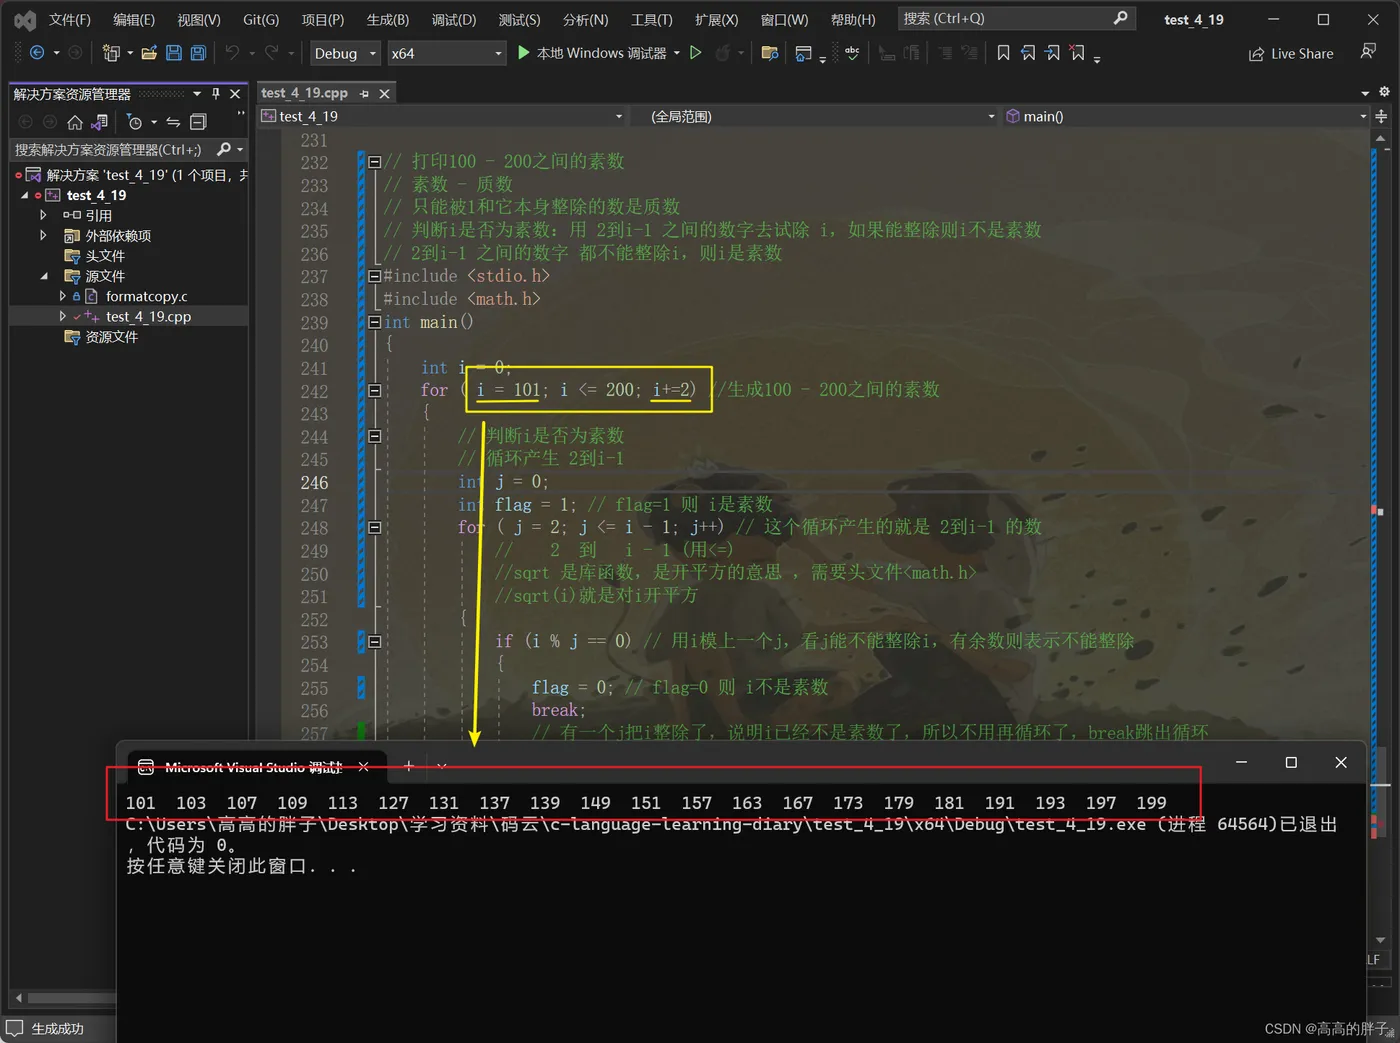
Task: Collapse the comment block at line 232
Action: click(374, 161)
